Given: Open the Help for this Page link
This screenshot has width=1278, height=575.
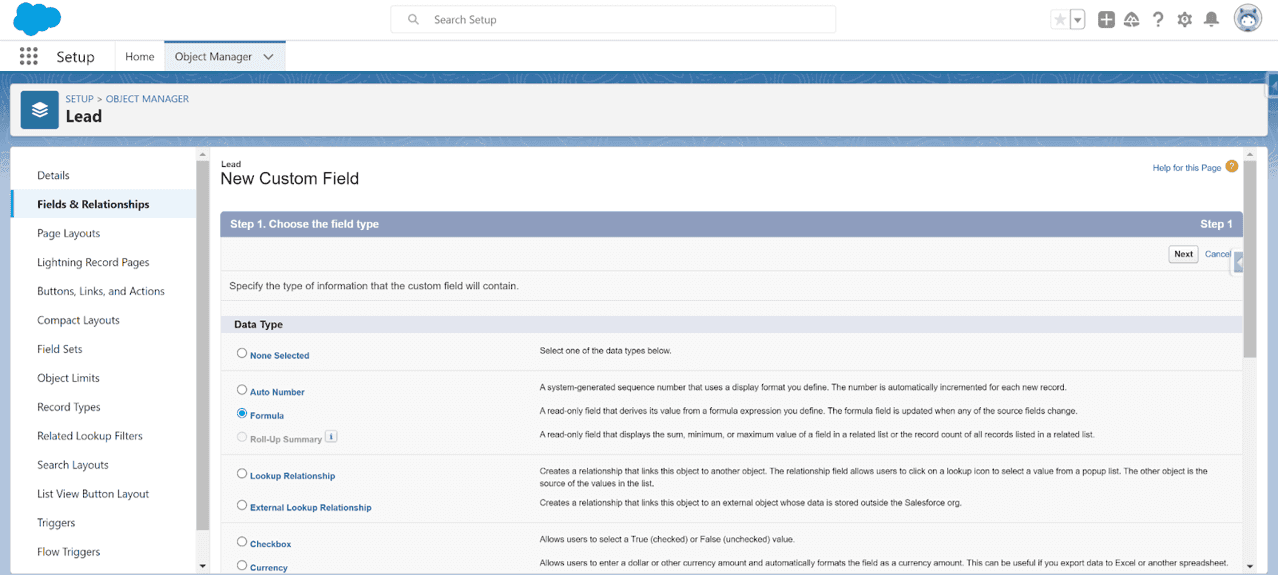Looking at the screenshot, I should (x=1187, y=168).
